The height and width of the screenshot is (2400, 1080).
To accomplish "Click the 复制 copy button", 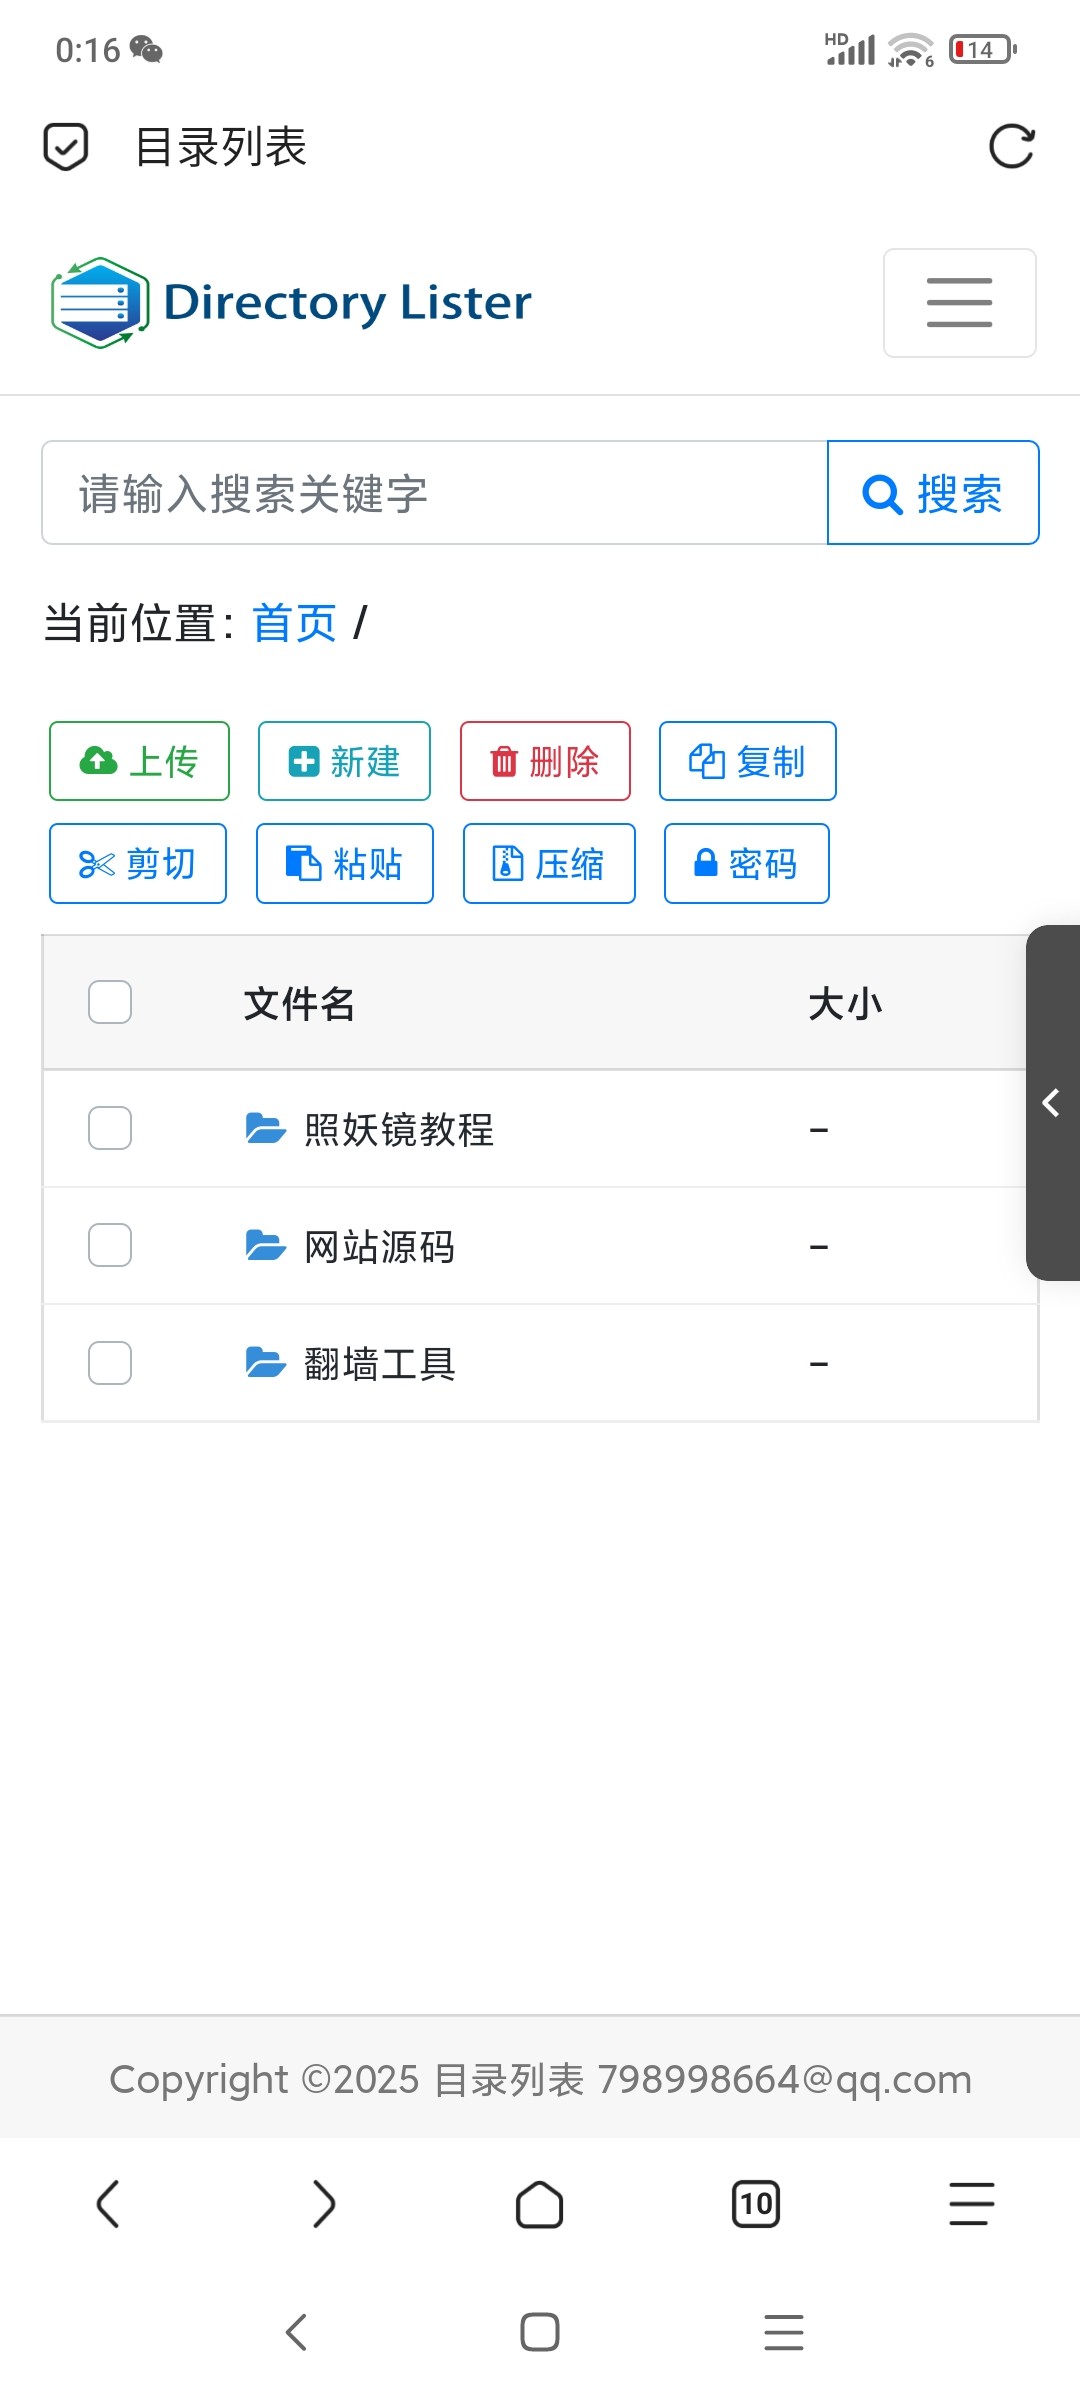I will [747, 761].
